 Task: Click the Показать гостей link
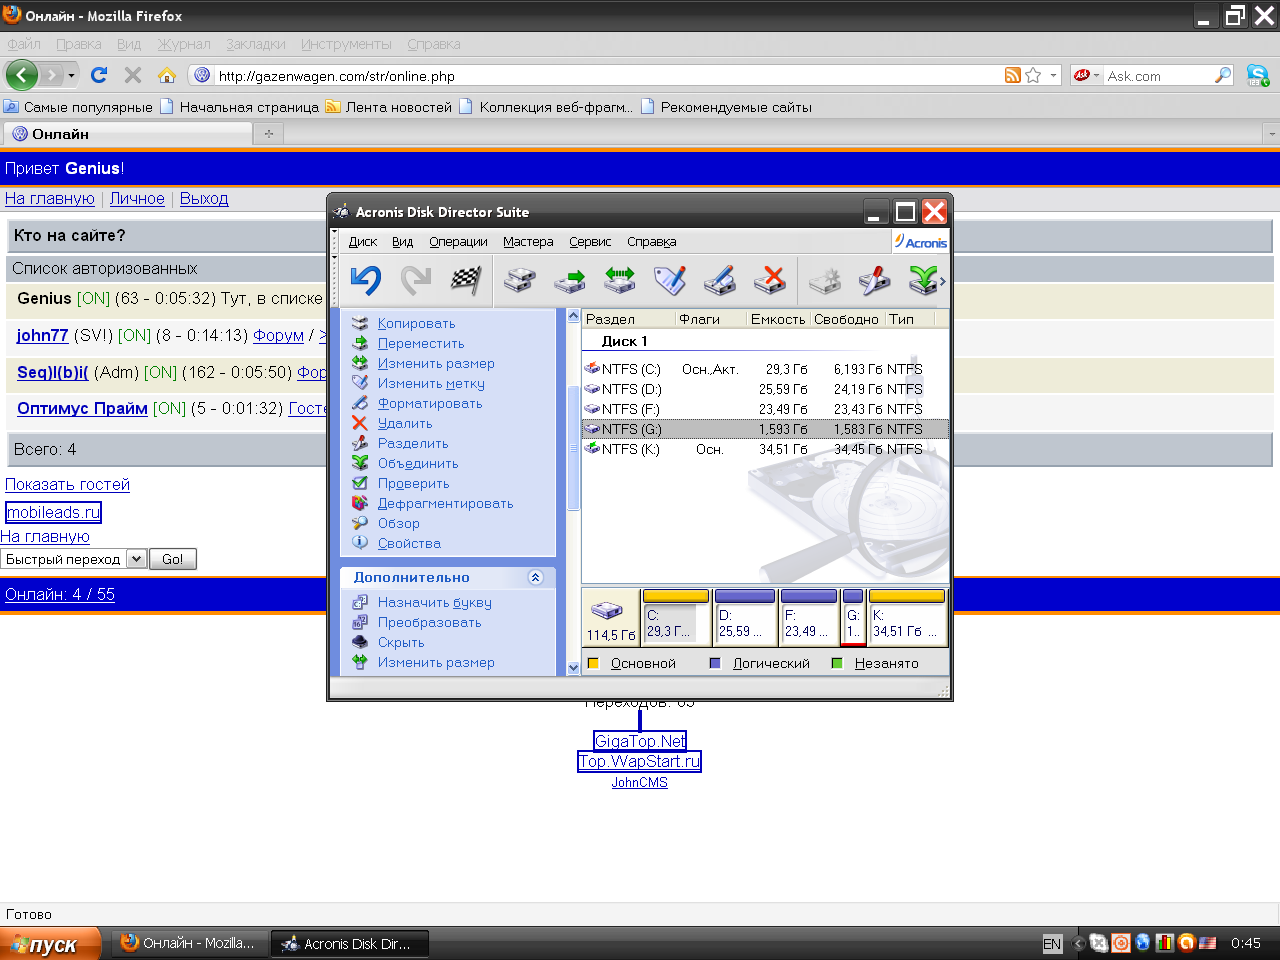point(67,484)
